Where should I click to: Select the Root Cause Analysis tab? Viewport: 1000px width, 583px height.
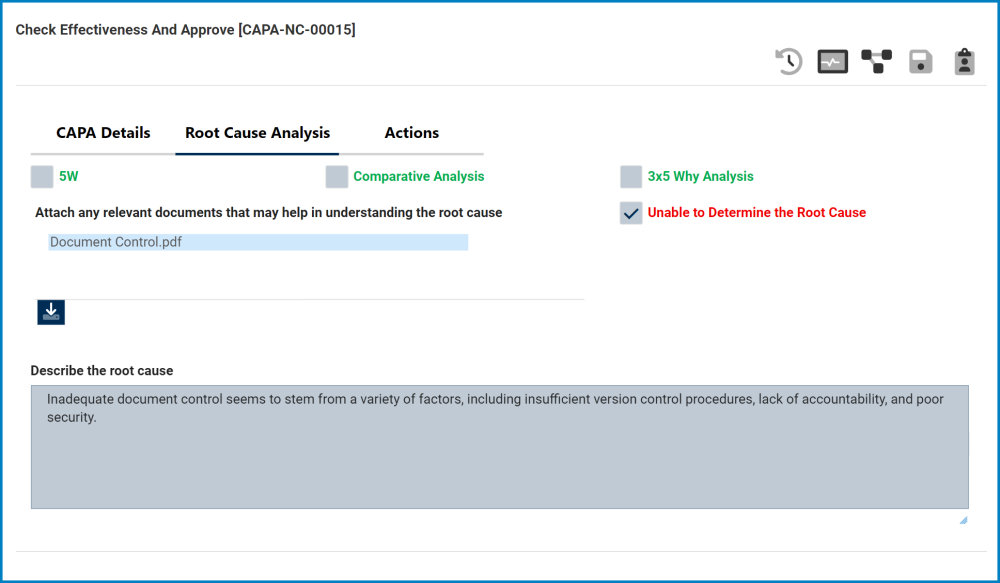tap(256, 132)
